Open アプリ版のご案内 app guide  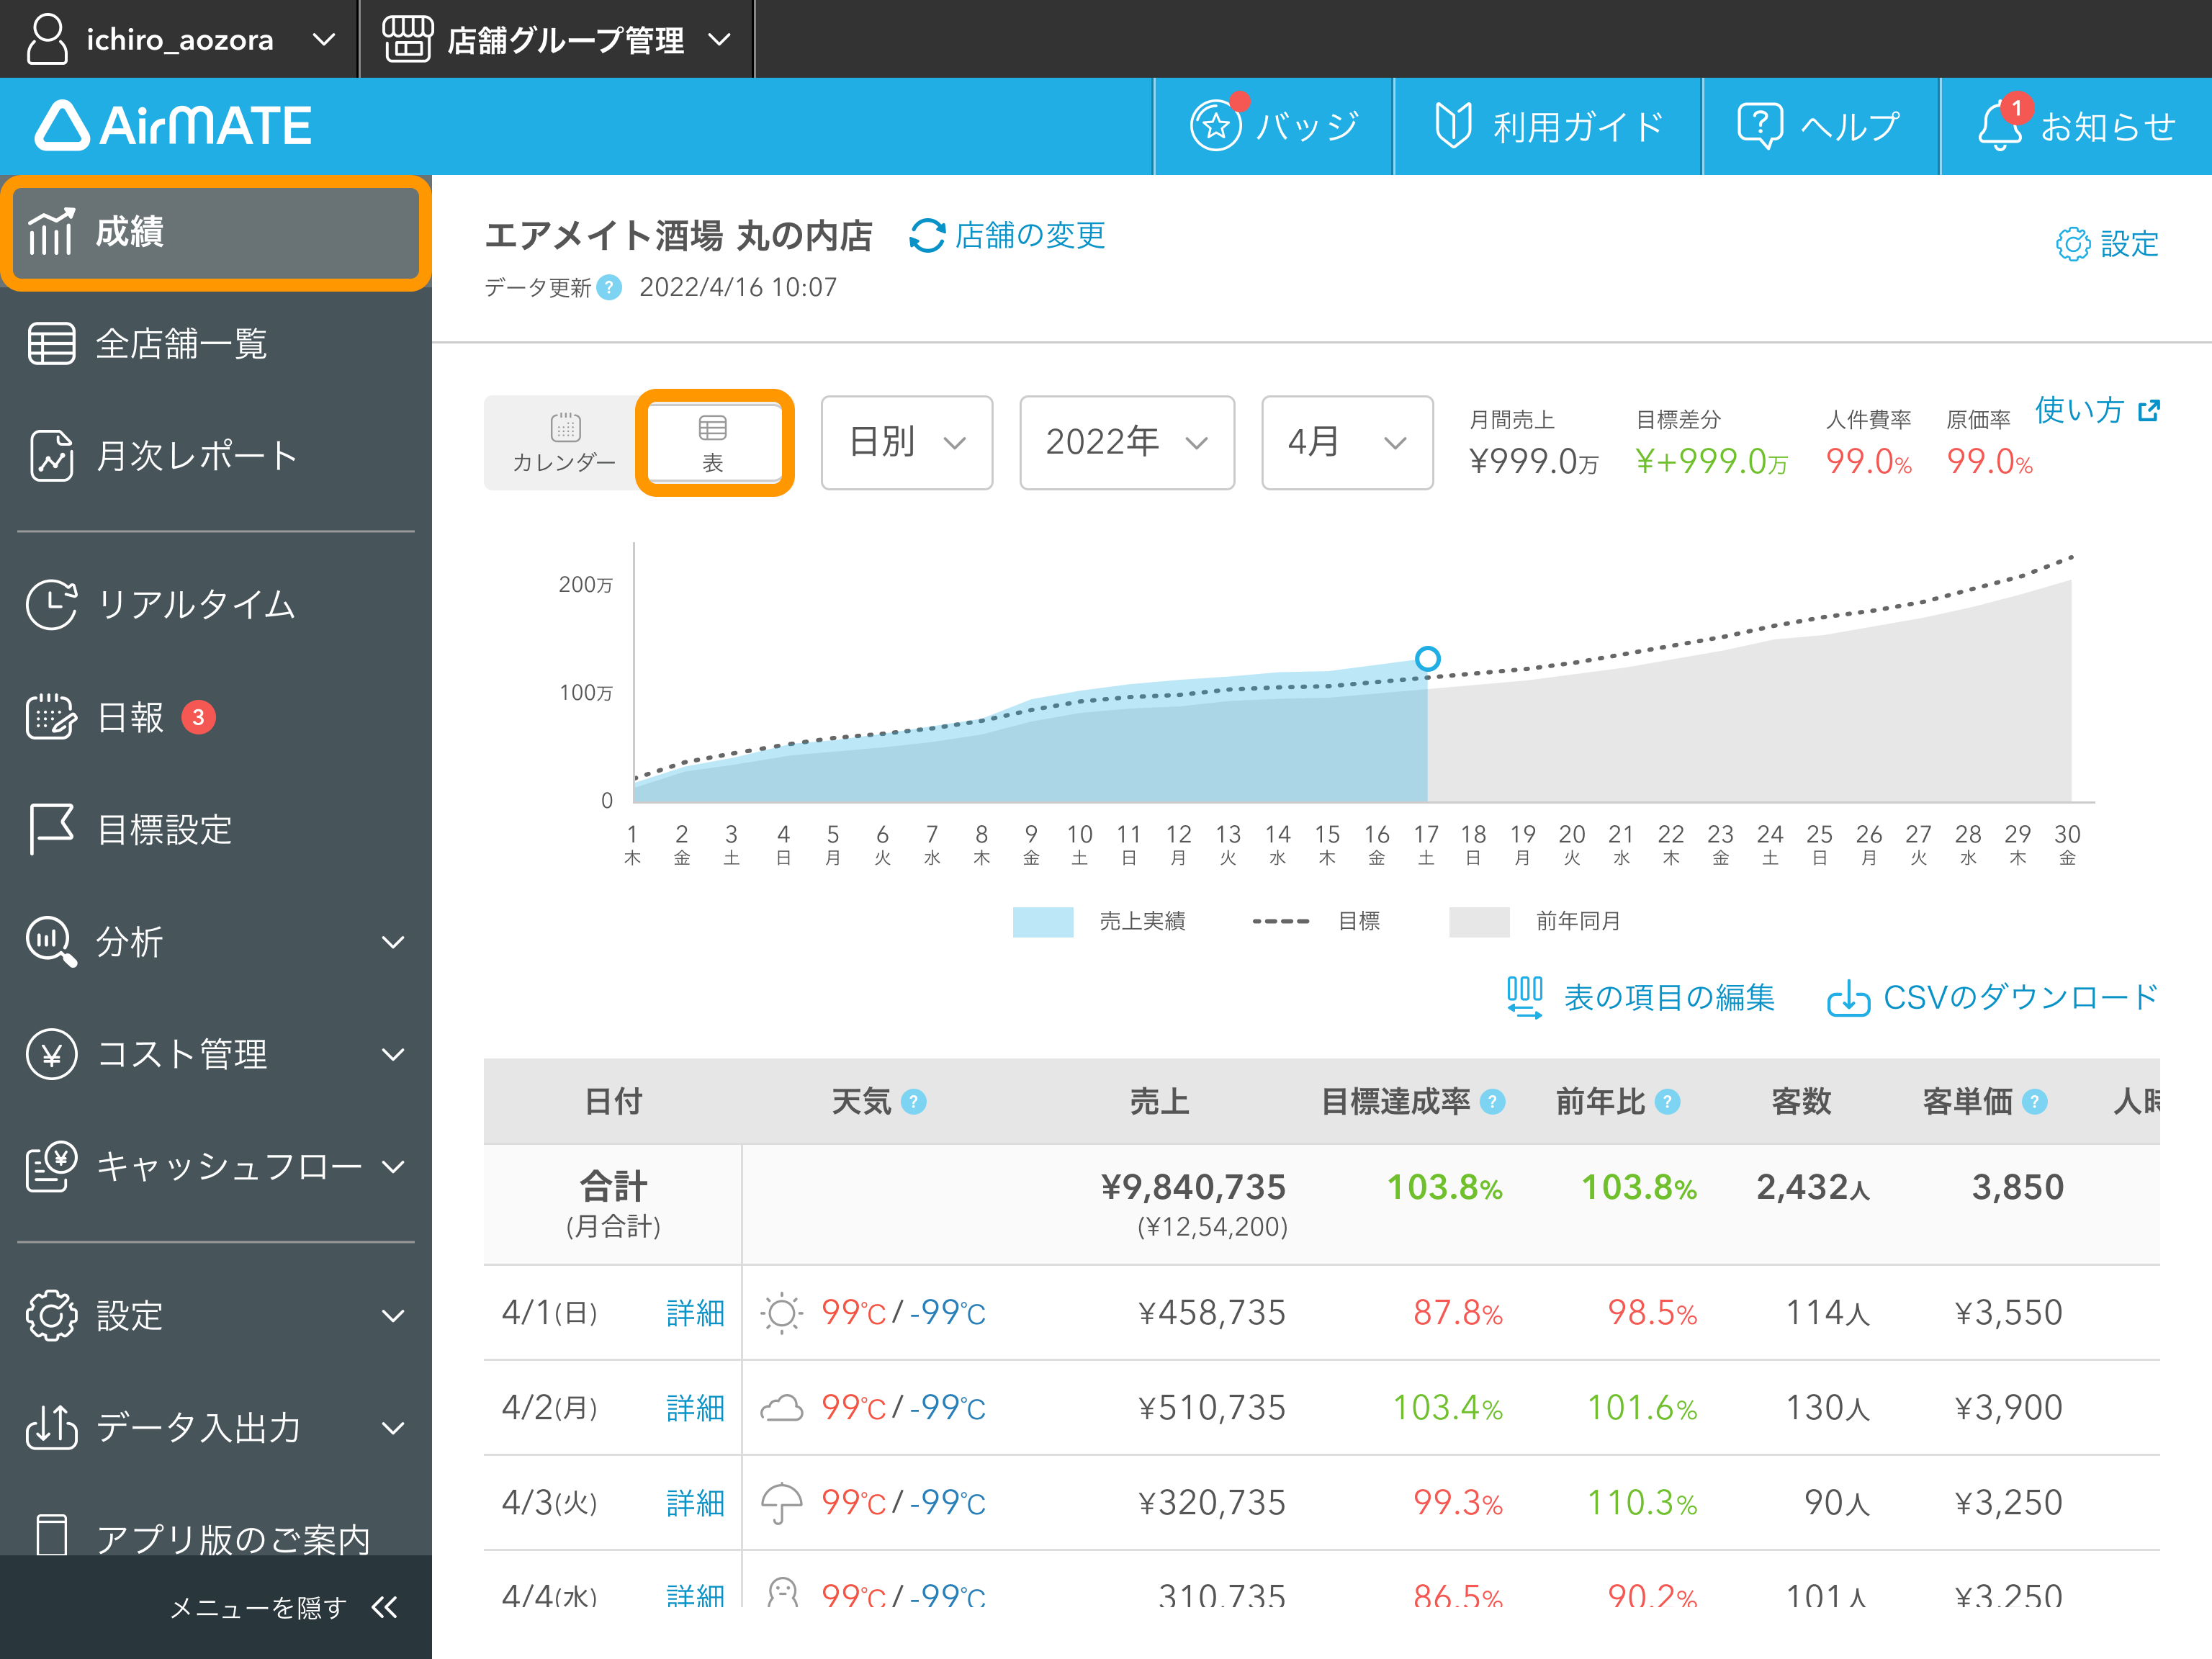(x=216, y=1535)
